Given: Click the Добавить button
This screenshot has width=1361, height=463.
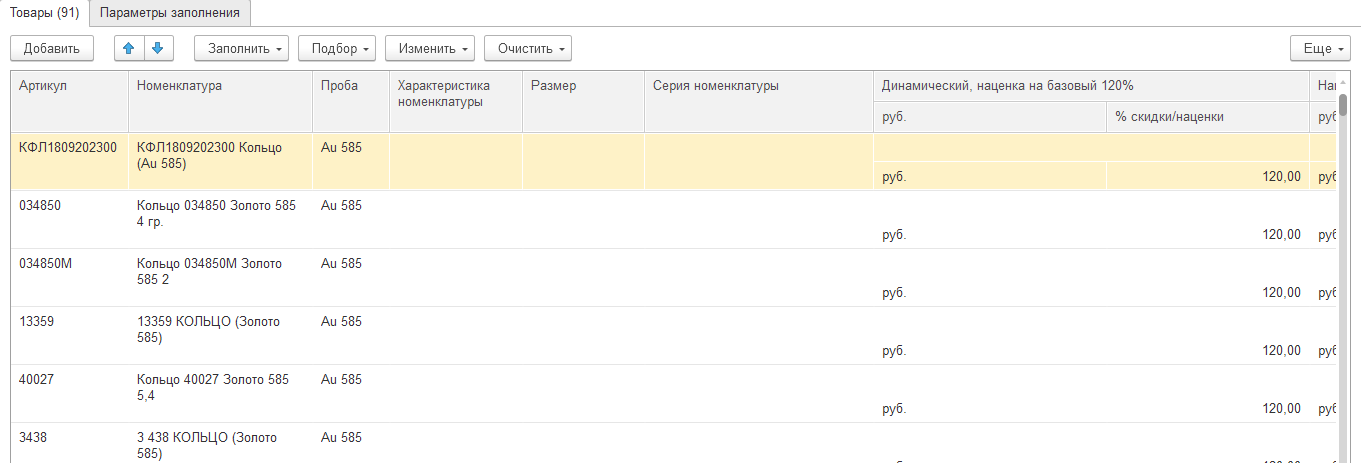Looking at the screenshot, I should pos(51,48).
